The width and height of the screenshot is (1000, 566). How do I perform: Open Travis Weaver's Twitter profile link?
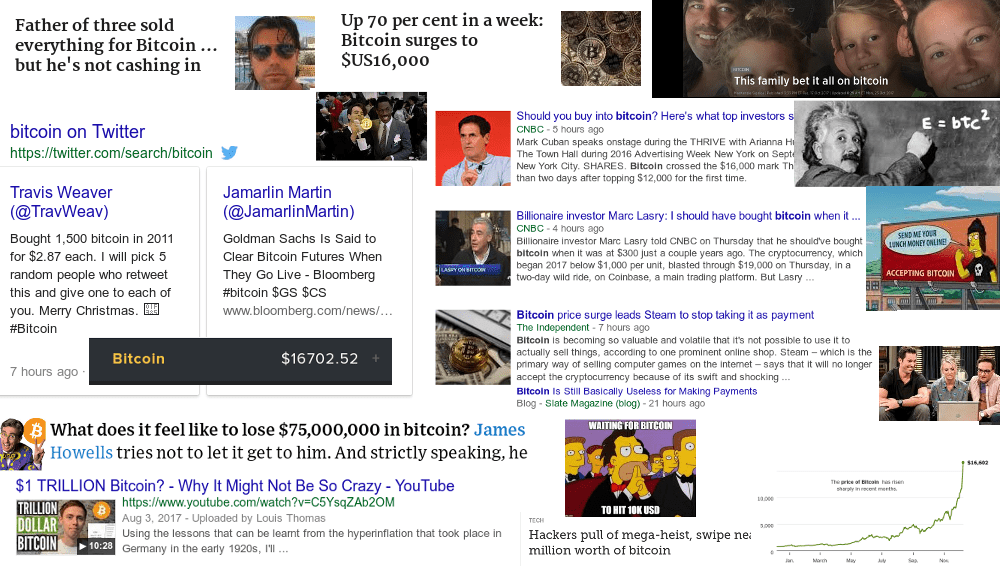[61, 202]
